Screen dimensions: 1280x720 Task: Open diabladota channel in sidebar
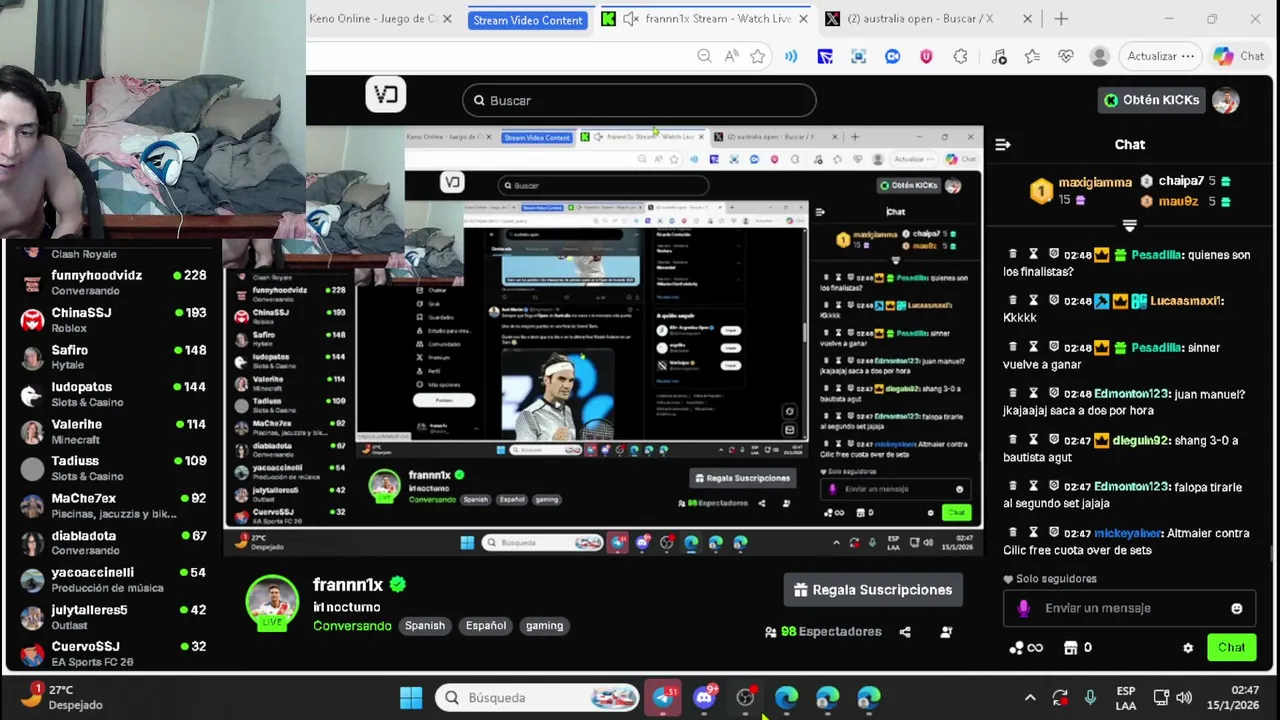point(113,542)
